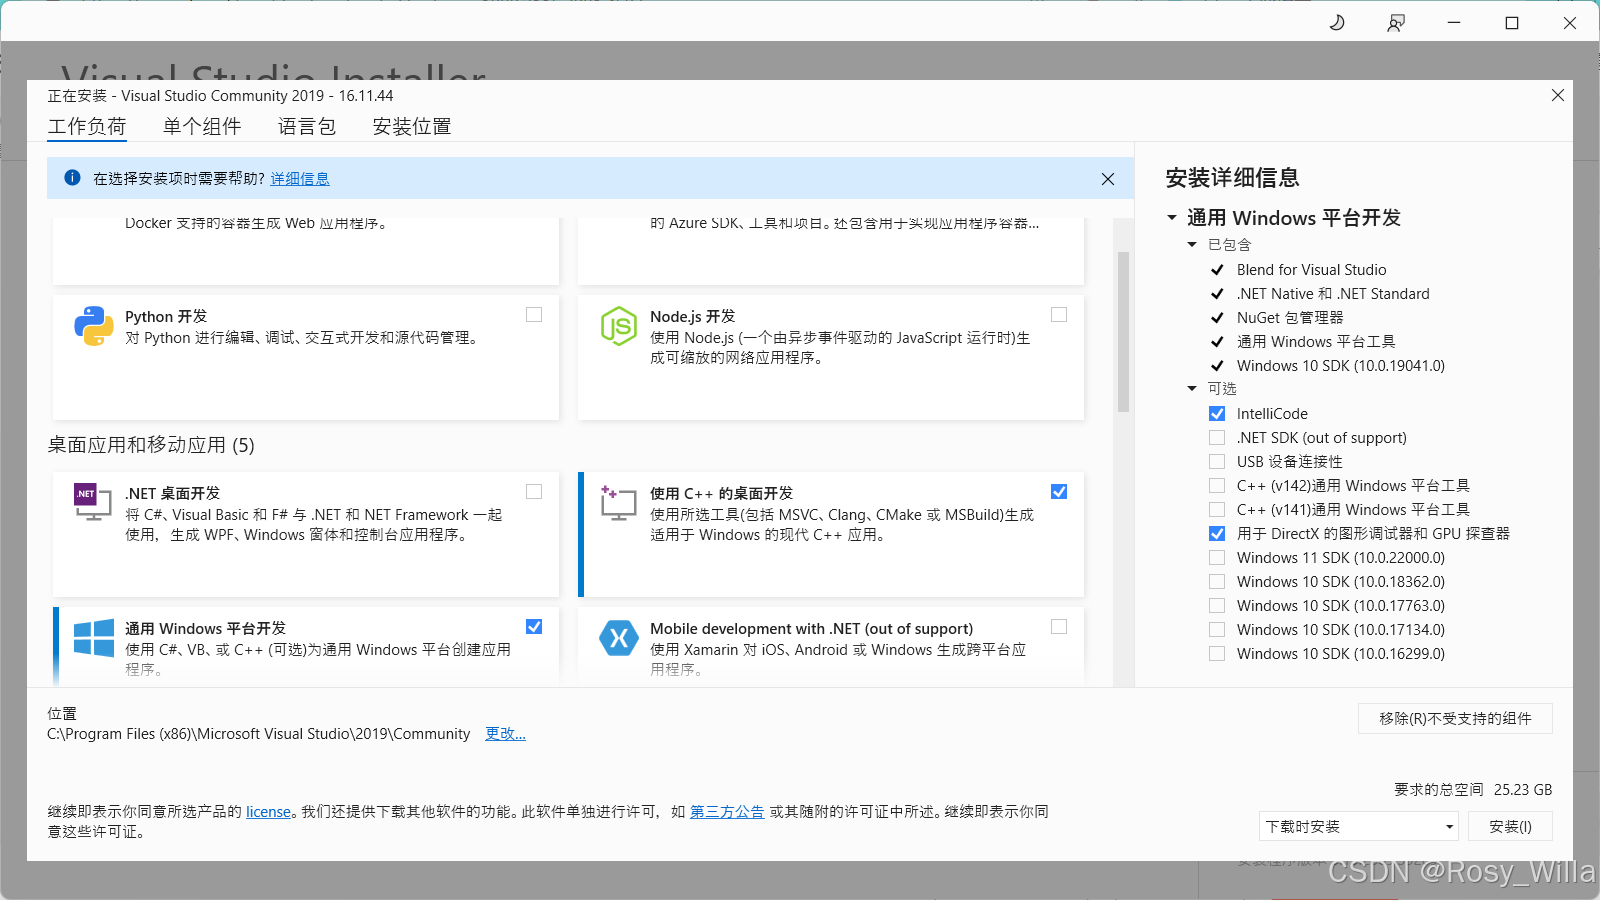Maximize the Visual Studio Installer window
The width and height of the screenshot is (1600, 900).
click(1512, 22)
